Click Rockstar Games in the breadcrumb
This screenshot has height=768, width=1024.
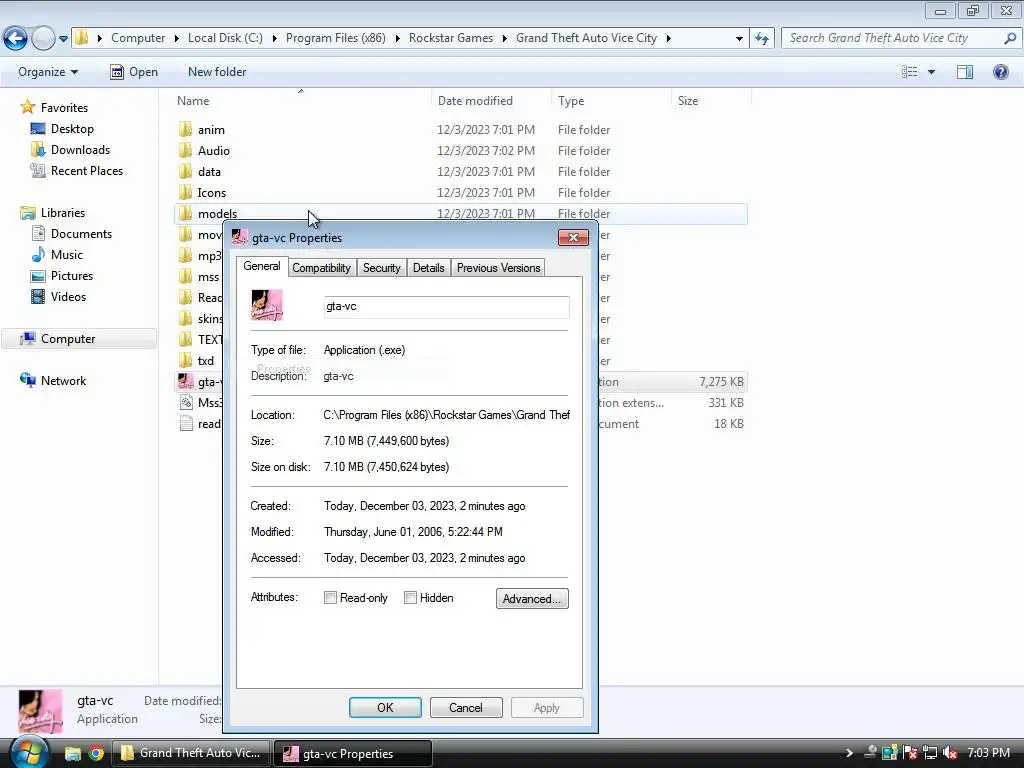pyautogui.click(x=451, y=38)
